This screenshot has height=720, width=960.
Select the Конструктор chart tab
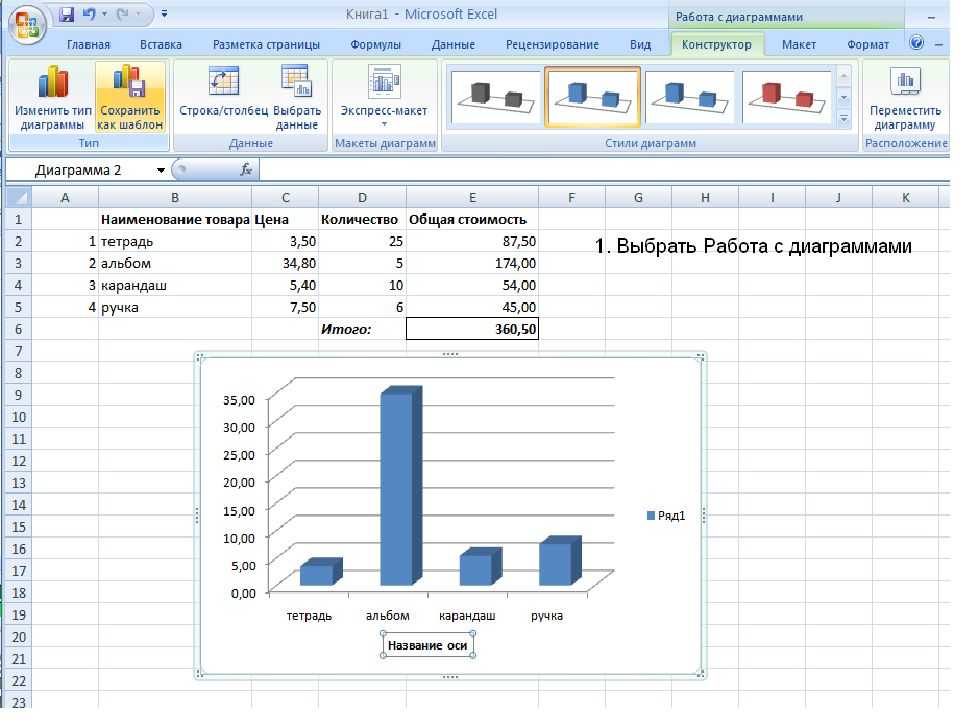coord(717,45)
